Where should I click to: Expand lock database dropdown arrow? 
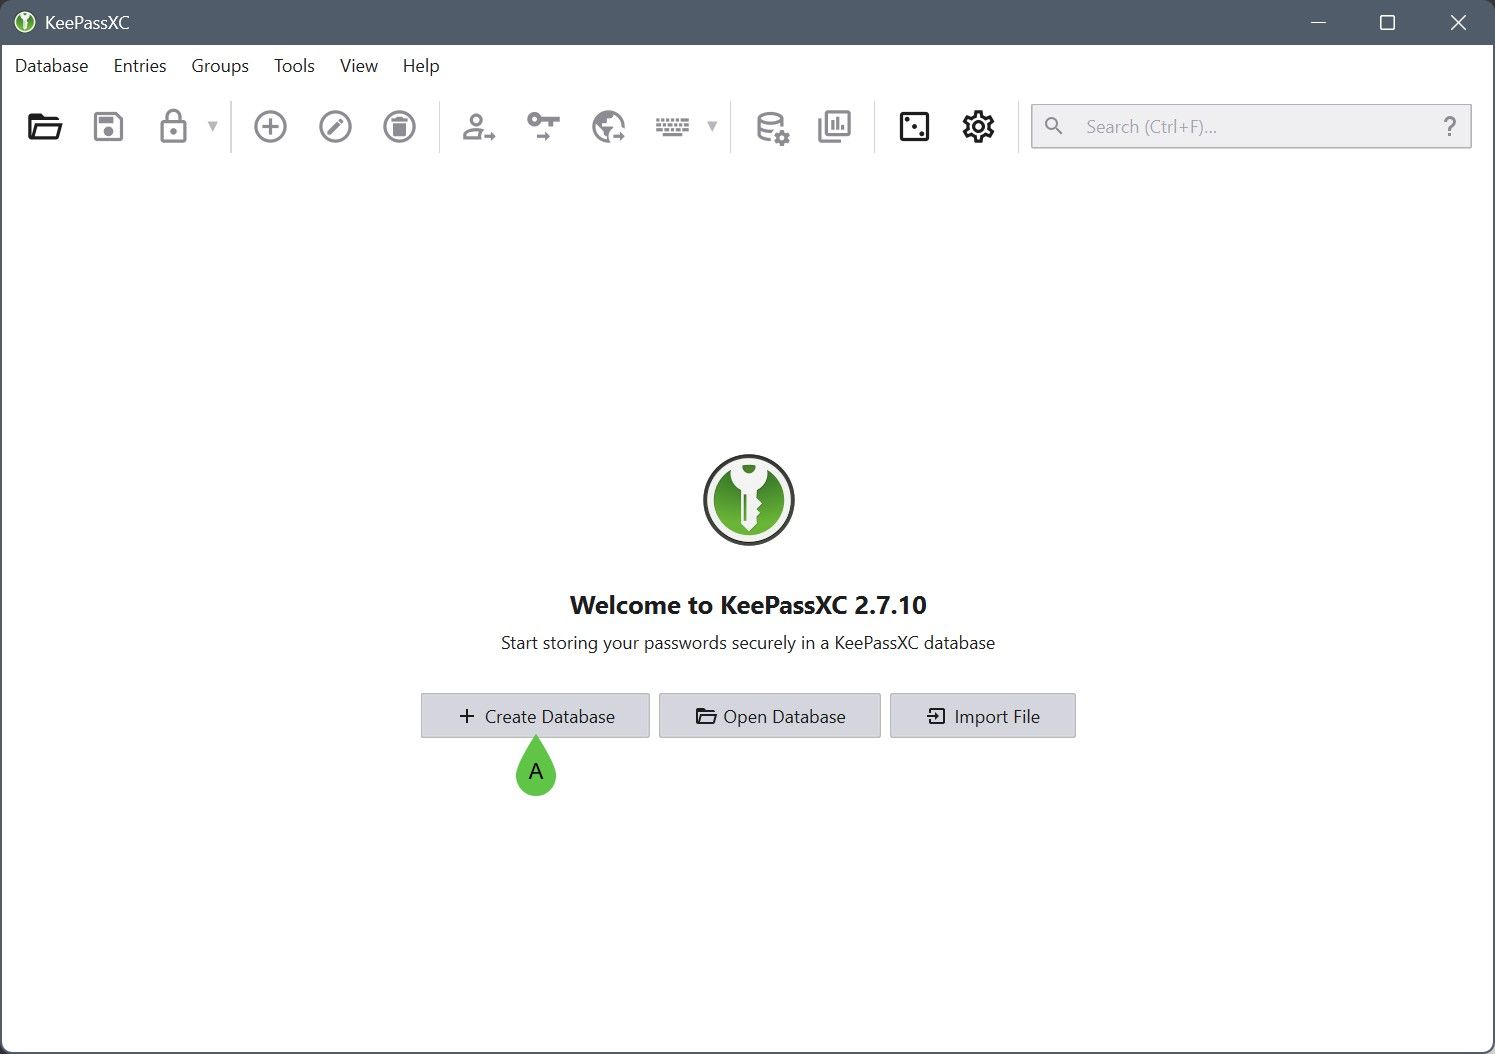[x=212, y=127]
